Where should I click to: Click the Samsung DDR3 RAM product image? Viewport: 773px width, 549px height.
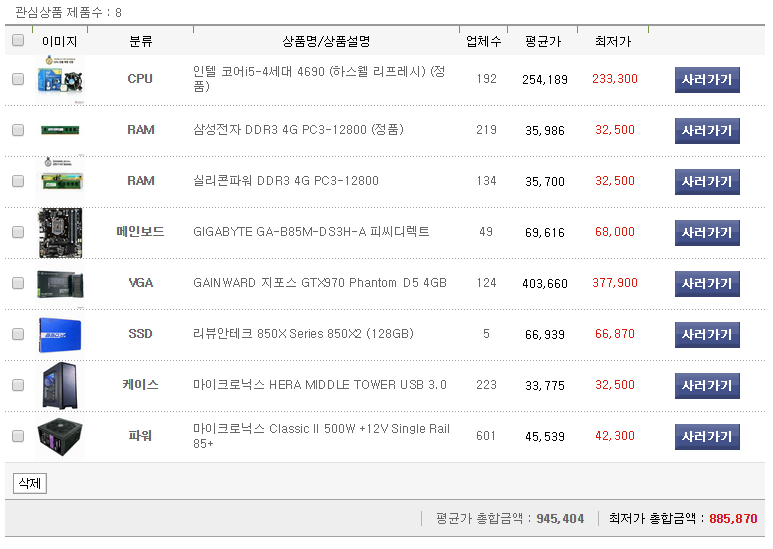click(60, 130)
